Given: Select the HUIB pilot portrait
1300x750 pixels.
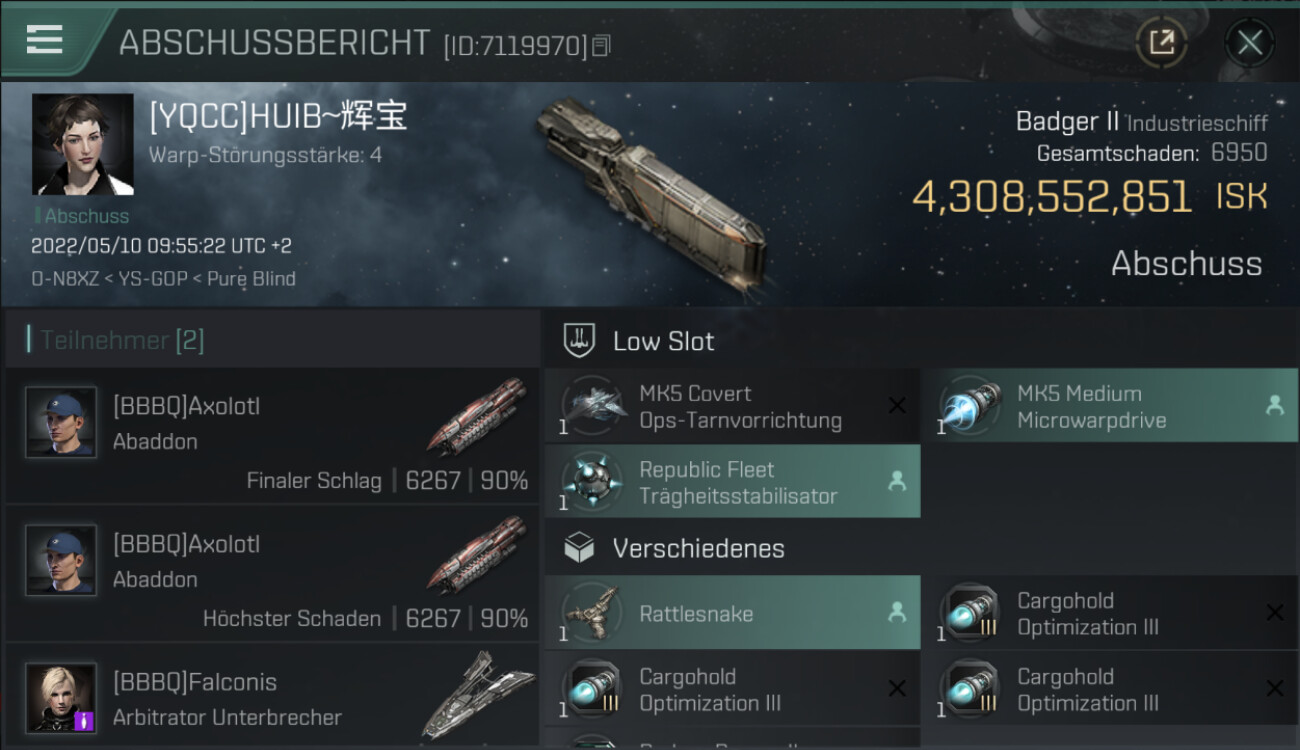Looking at the screenshot, I should coord(82,144).
